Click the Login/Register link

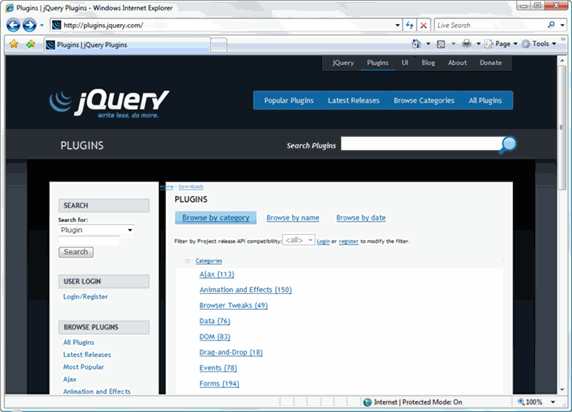(85, 296)
